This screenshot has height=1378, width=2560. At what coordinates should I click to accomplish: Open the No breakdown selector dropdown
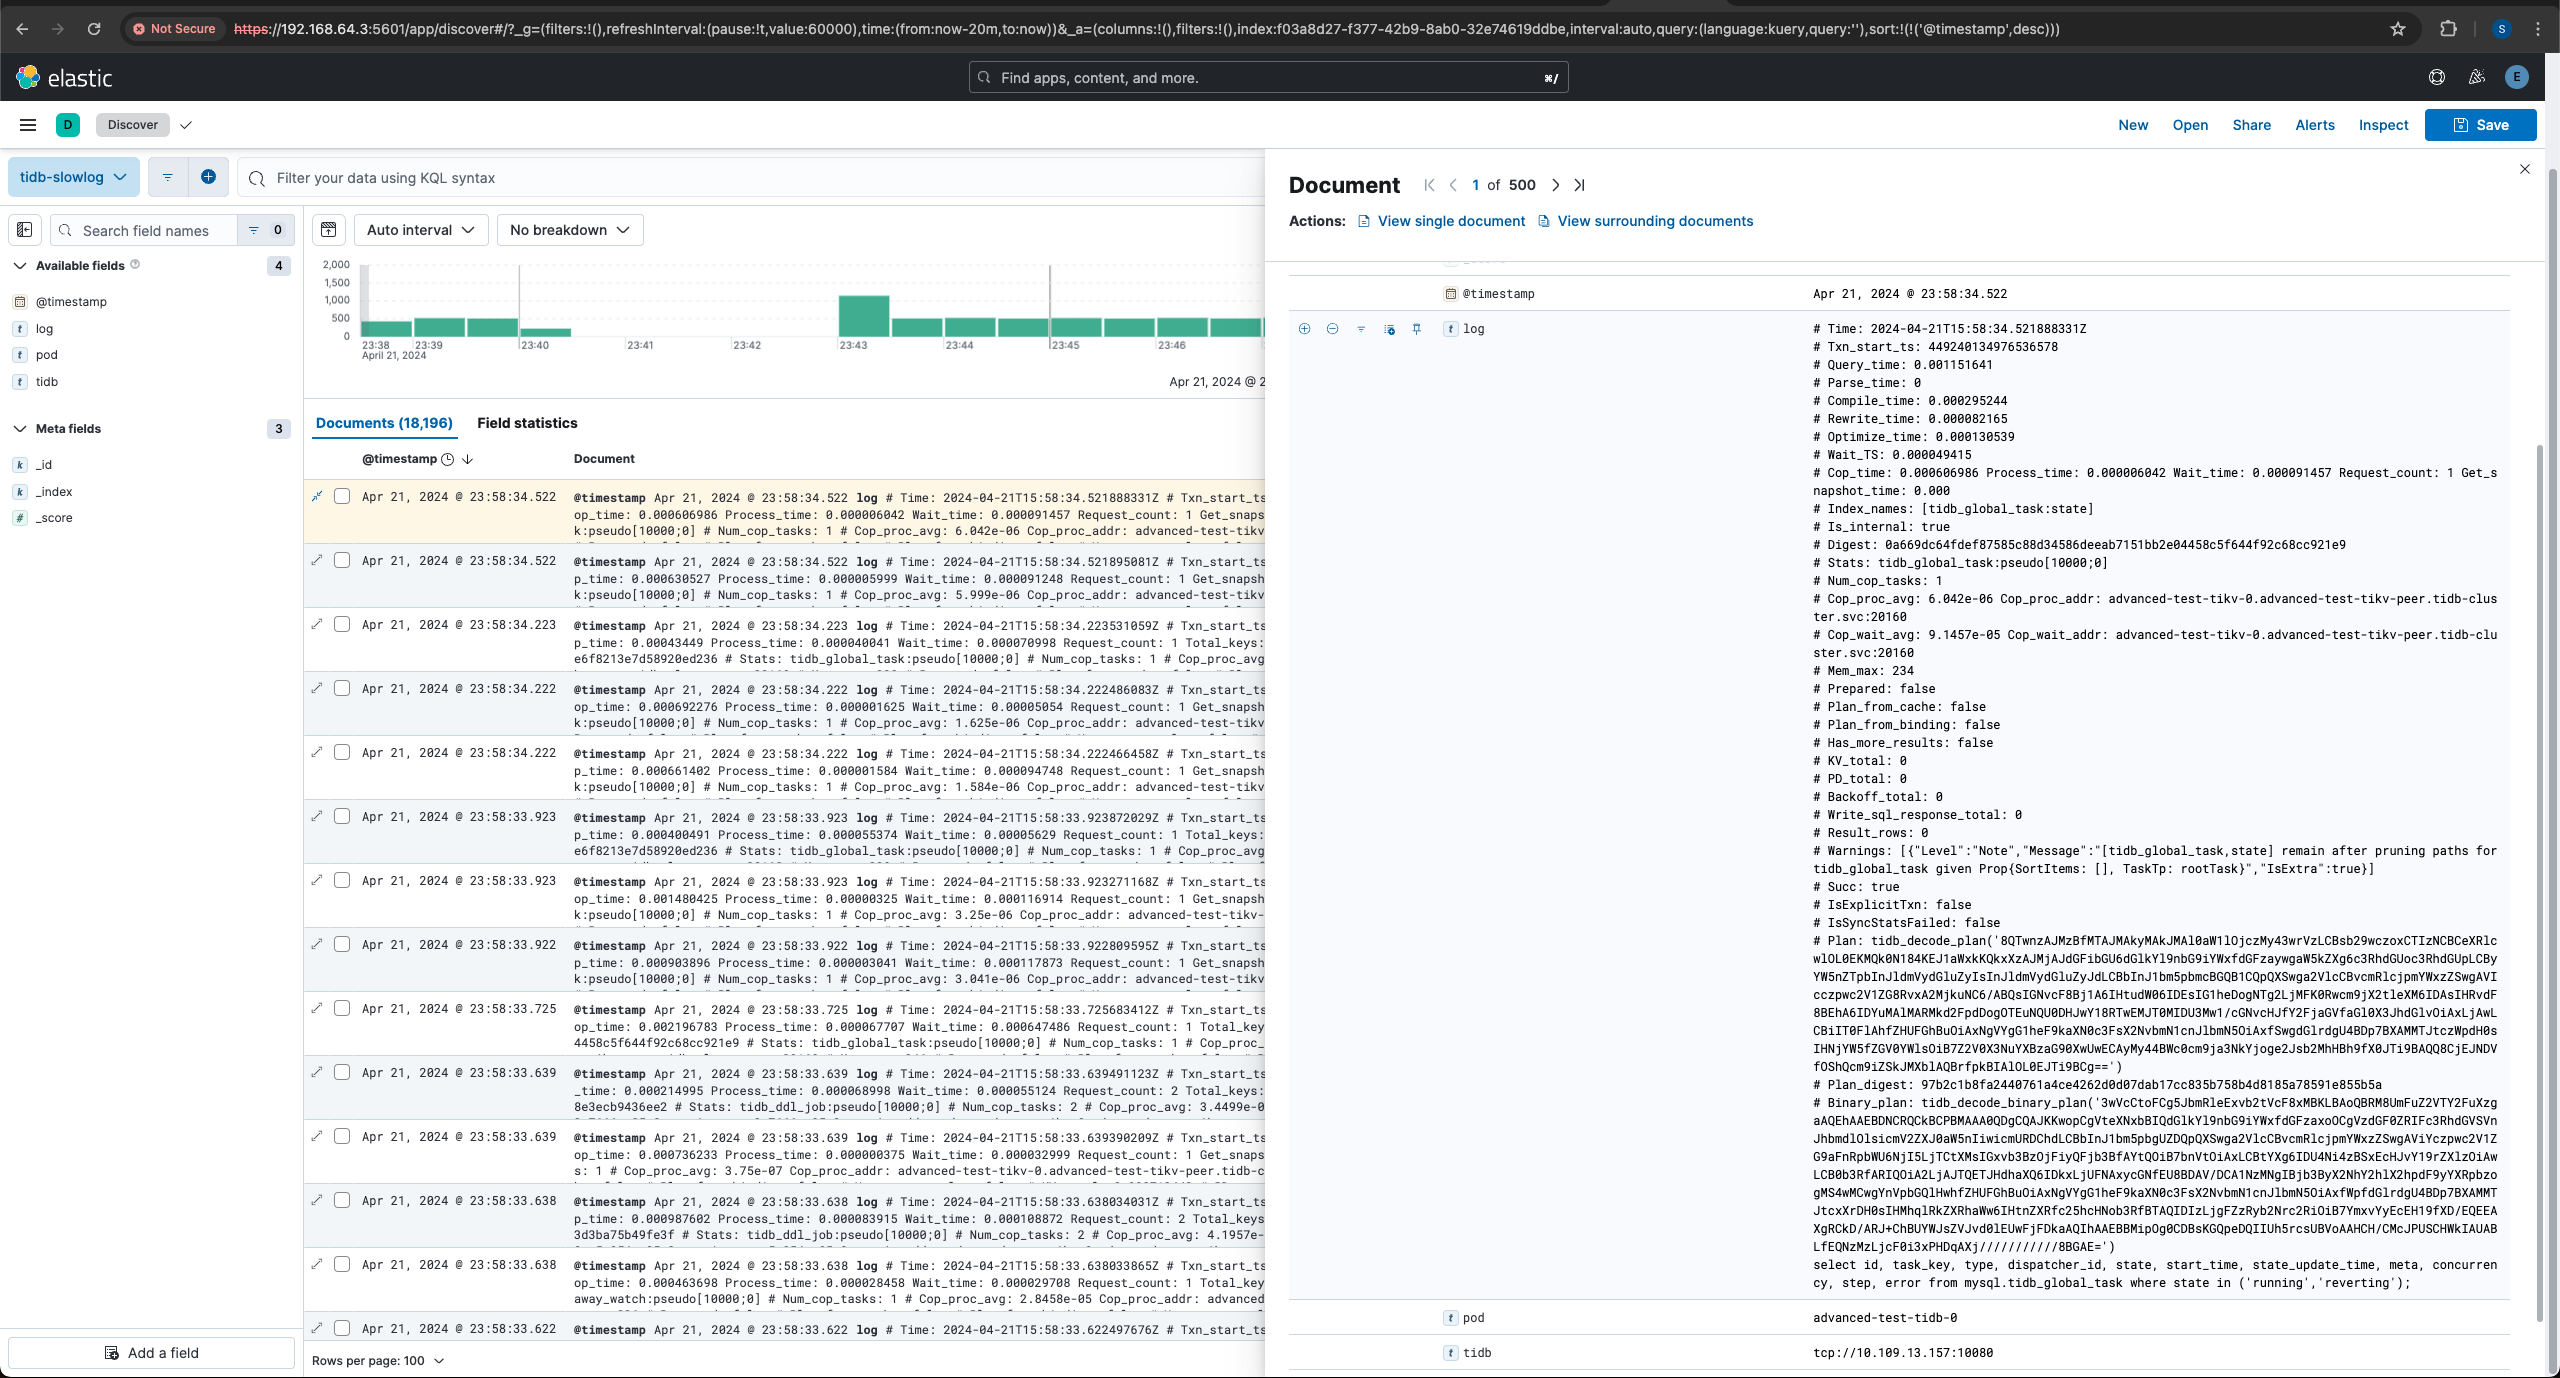click(x=567, y=227)
